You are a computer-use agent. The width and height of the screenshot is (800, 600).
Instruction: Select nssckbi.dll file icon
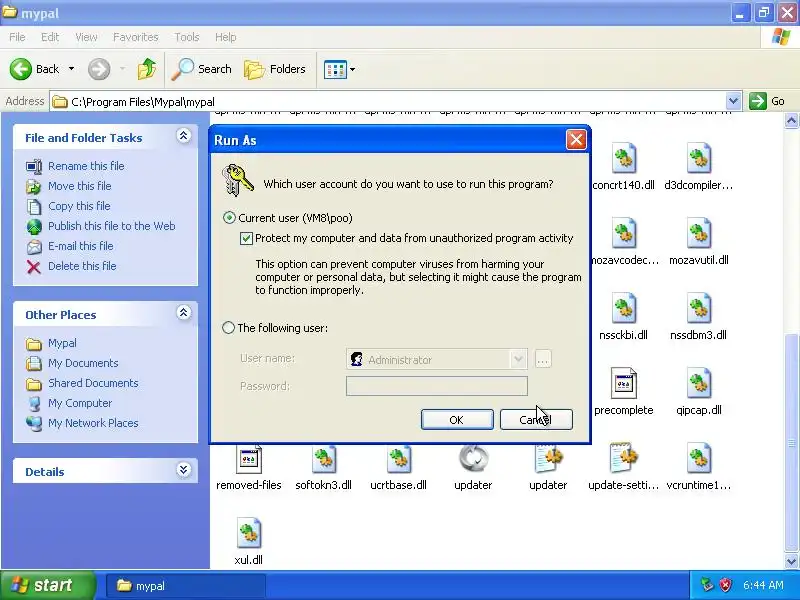(623, 308)
